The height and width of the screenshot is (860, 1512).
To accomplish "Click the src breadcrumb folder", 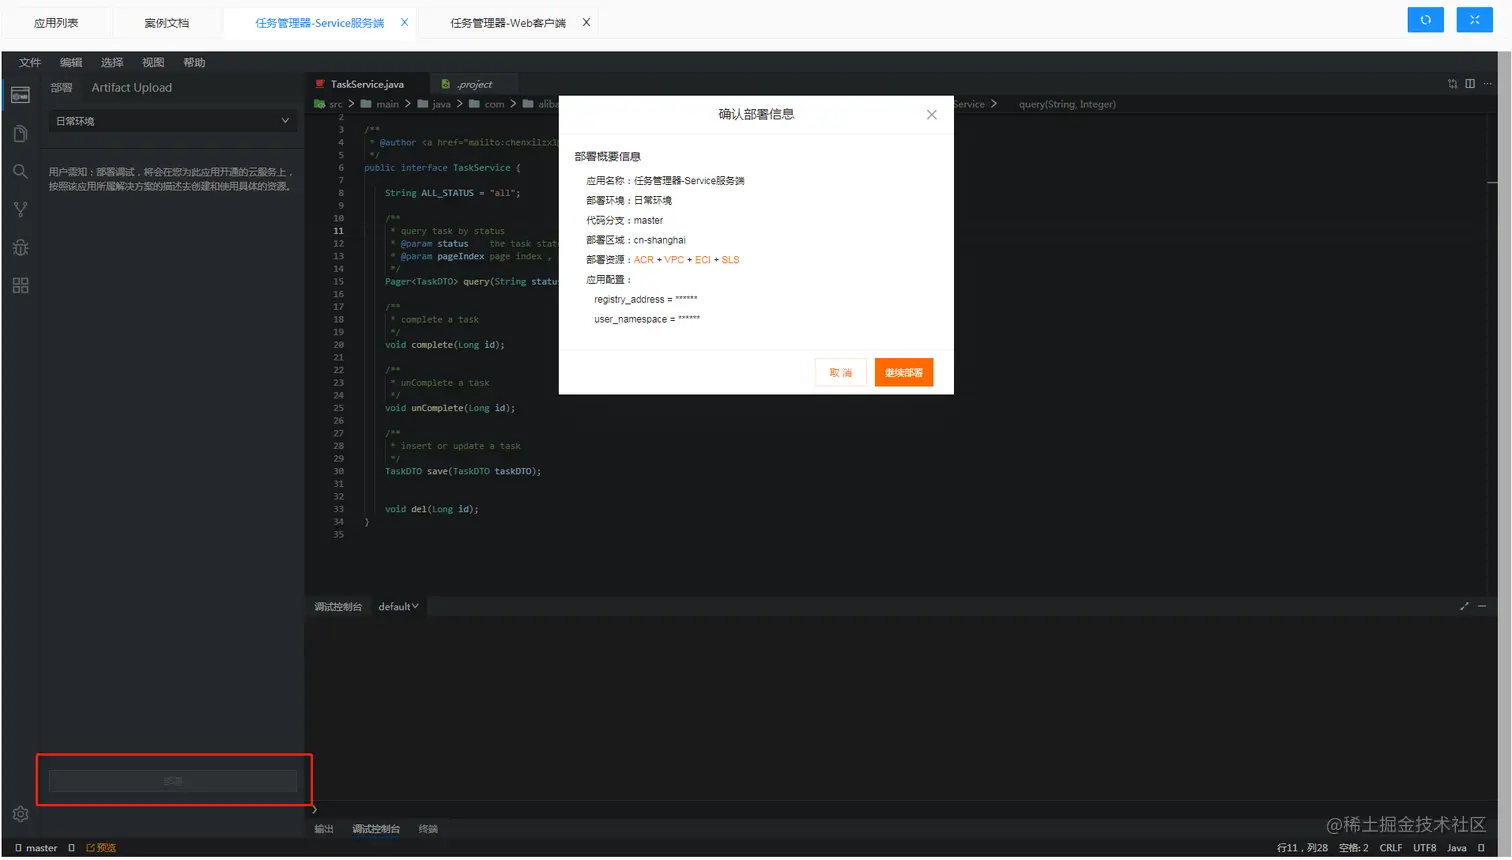I will tap(329, 104).
